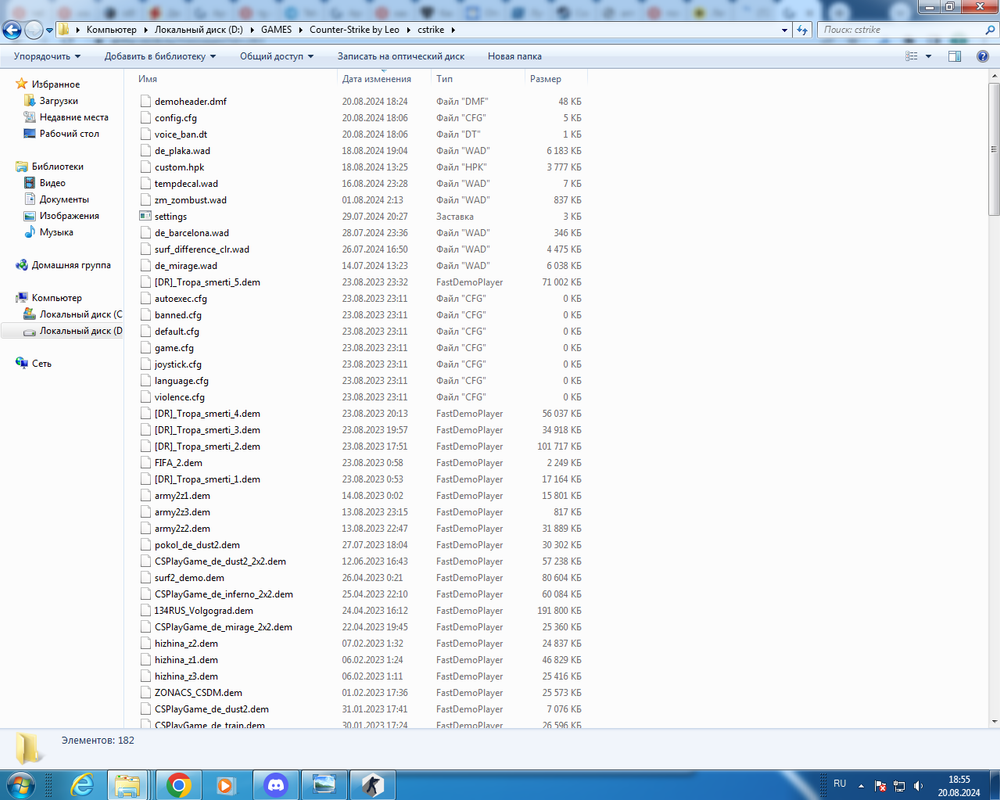
Task: Open Start menu orb
Action: point(19,784)
